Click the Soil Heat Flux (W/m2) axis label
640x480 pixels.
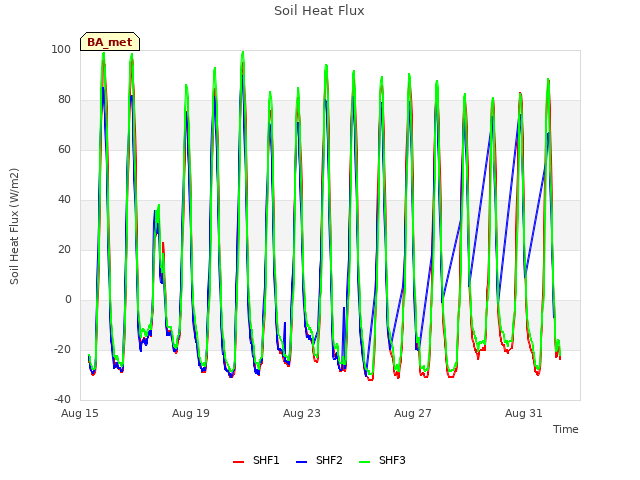[x=14, y=226]
